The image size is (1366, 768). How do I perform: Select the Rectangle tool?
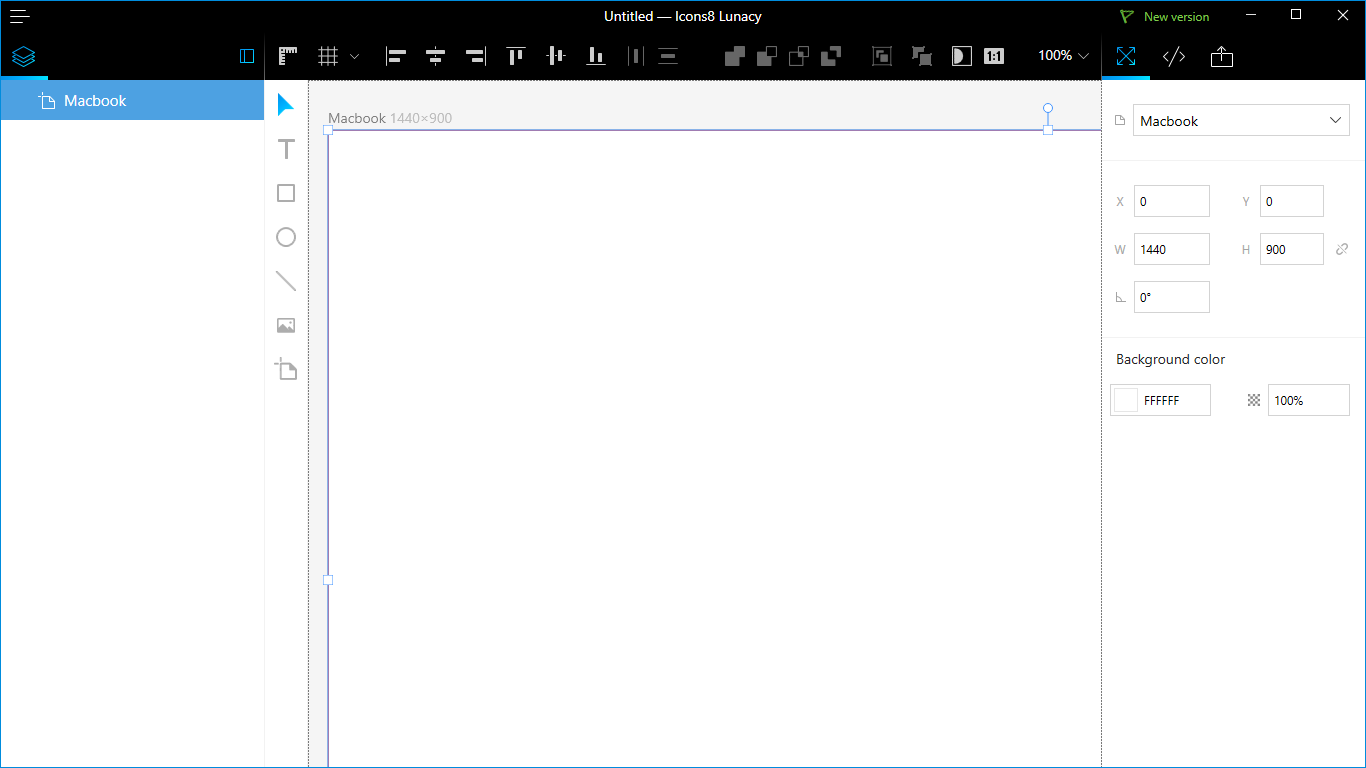(x=286, y=193)
